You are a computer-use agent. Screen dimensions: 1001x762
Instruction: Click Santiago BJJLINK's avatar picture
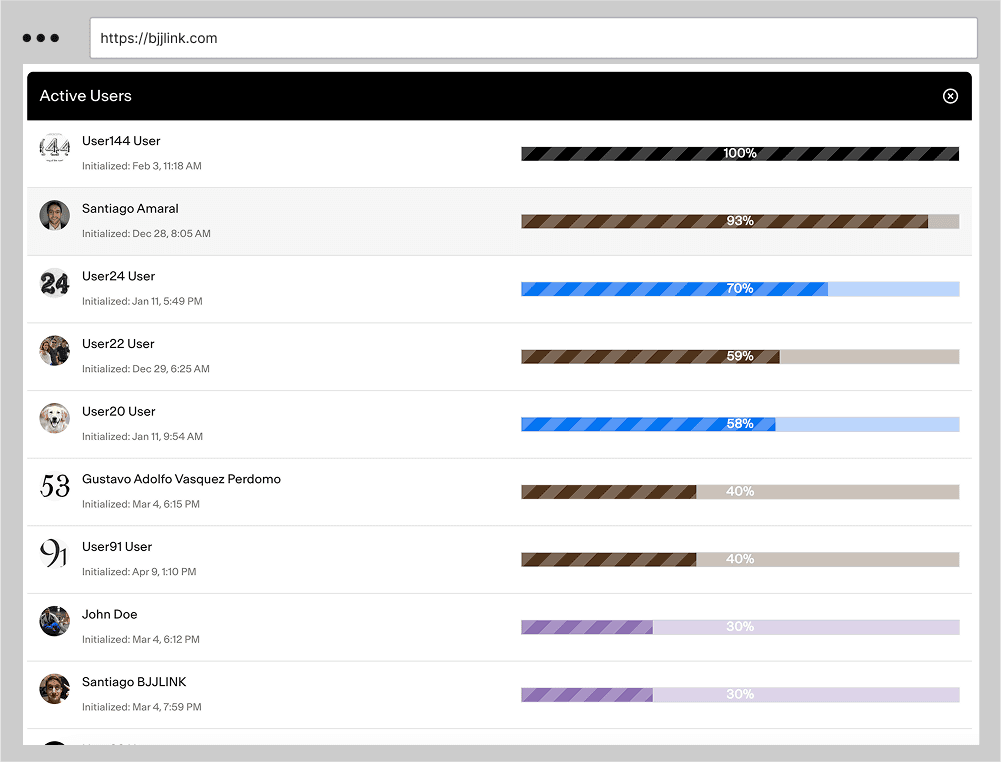tap(54, 689)
